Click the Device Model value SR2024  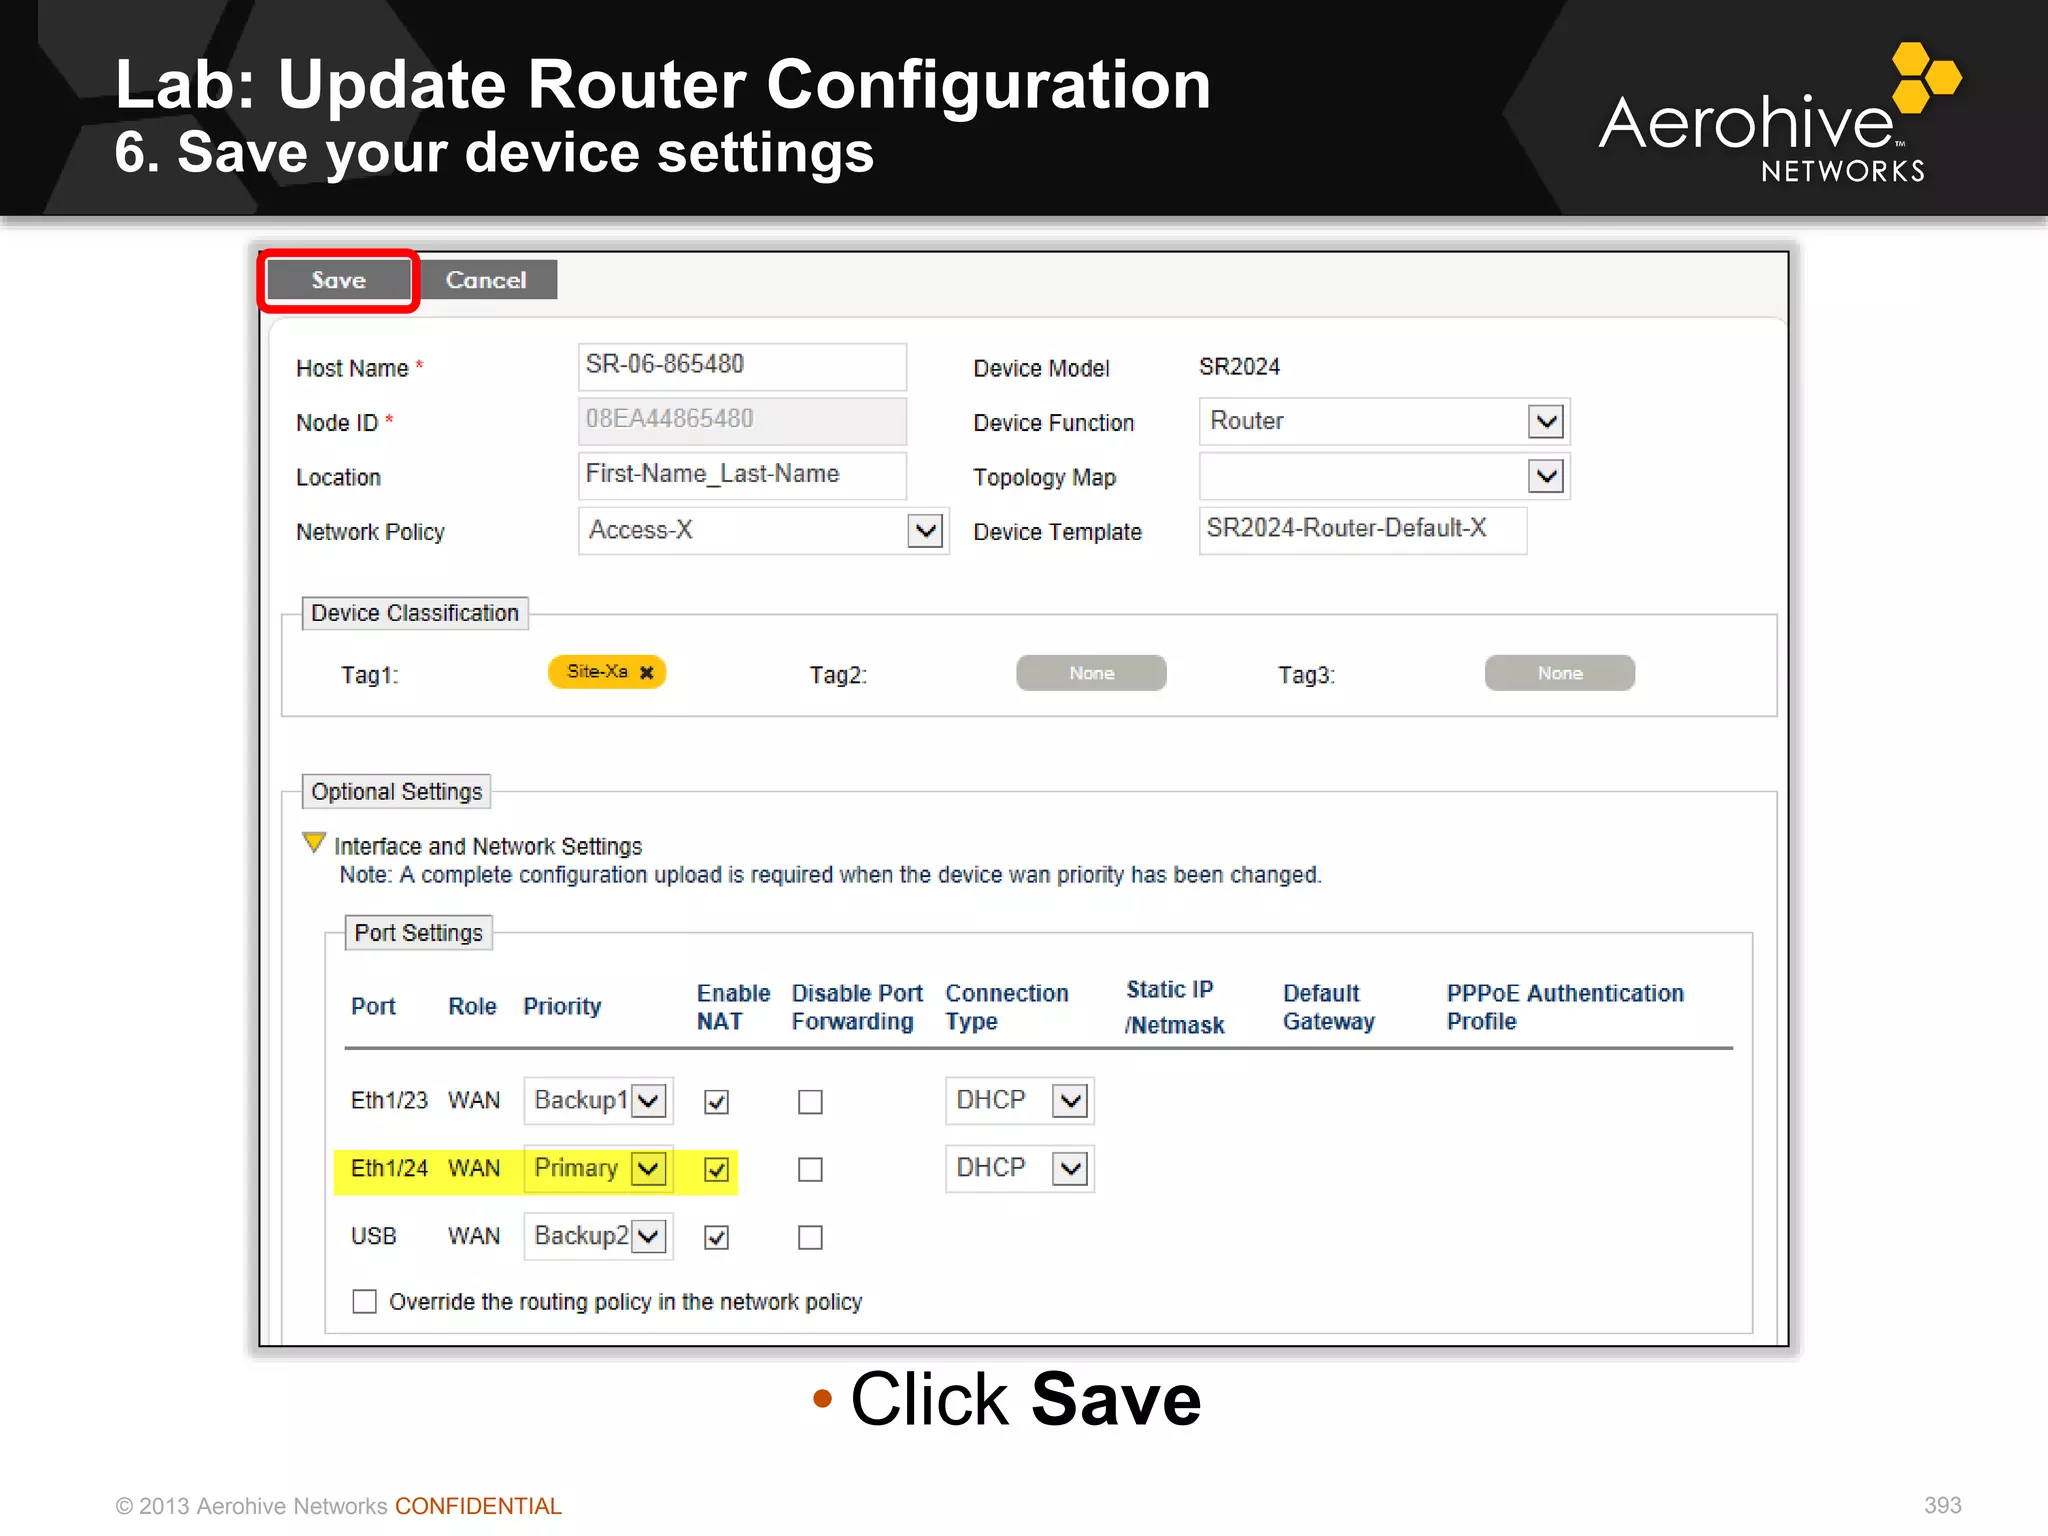[x=1239, y=367]
